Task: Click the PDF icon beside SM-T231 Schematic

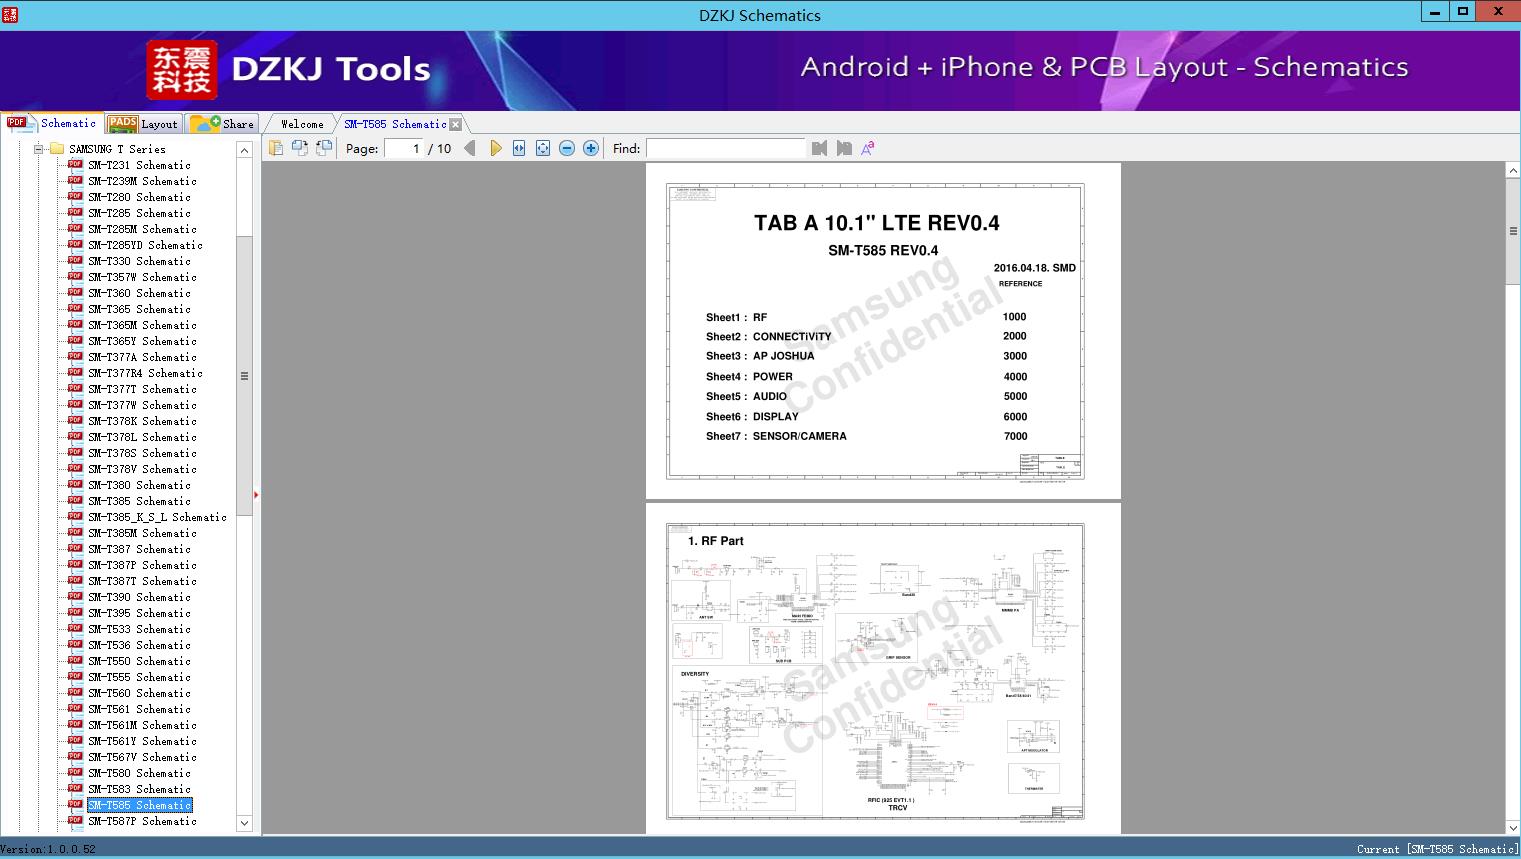Action: click(75, 165)
